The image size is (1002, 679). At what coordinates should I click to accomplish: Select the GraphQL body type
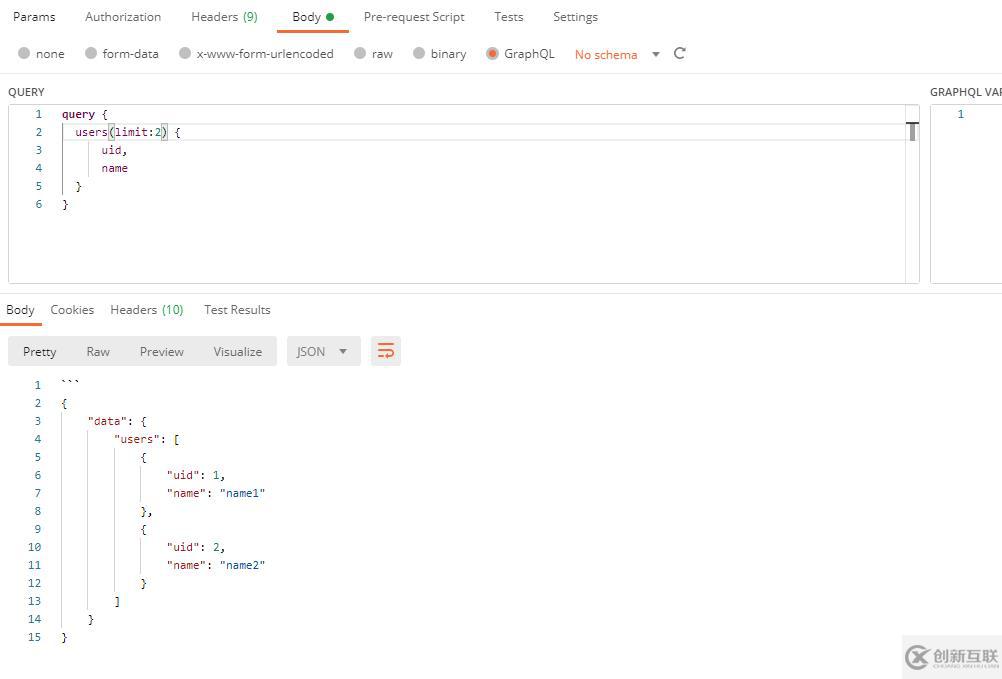click(x=520, y=54)
